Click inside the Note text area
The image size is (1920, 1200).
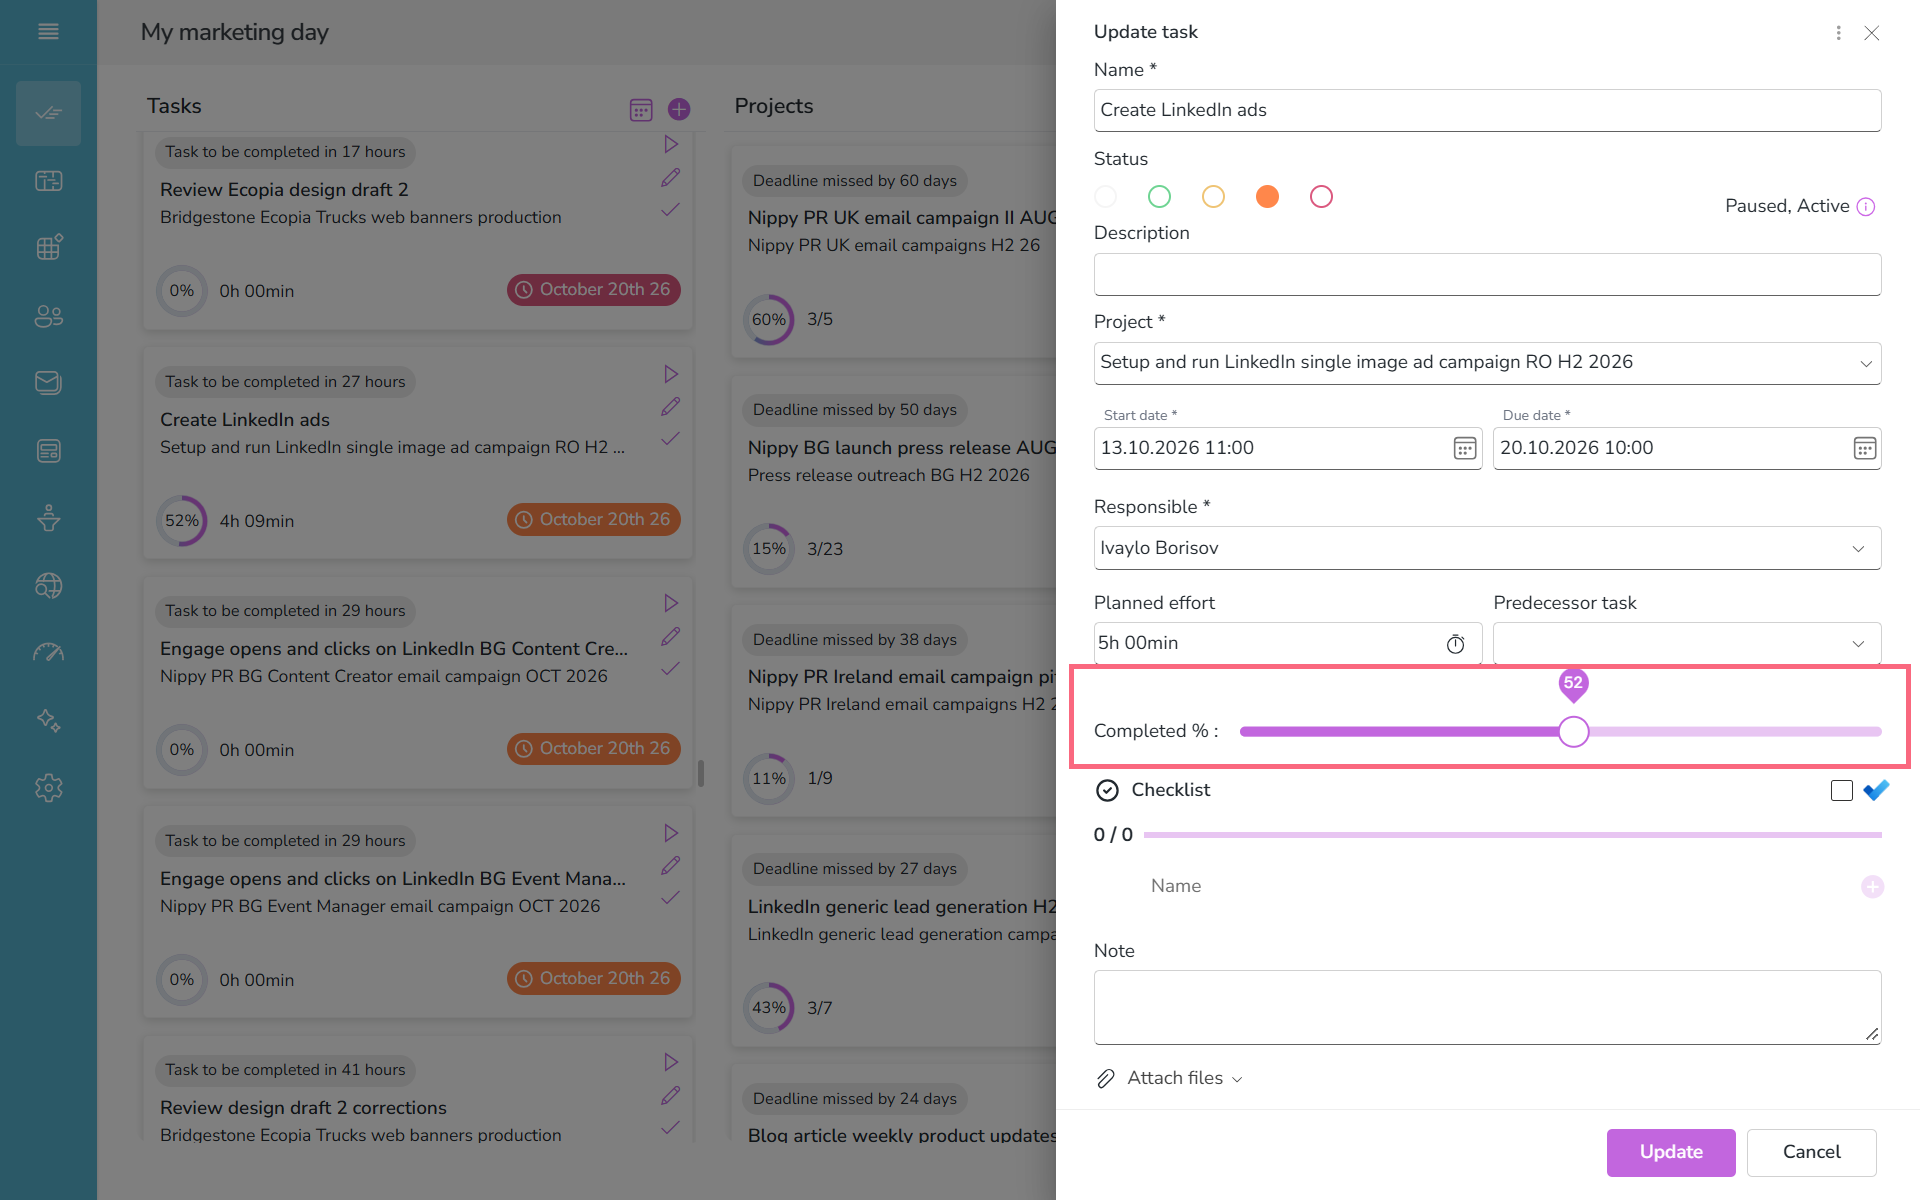(1487, 1007)
